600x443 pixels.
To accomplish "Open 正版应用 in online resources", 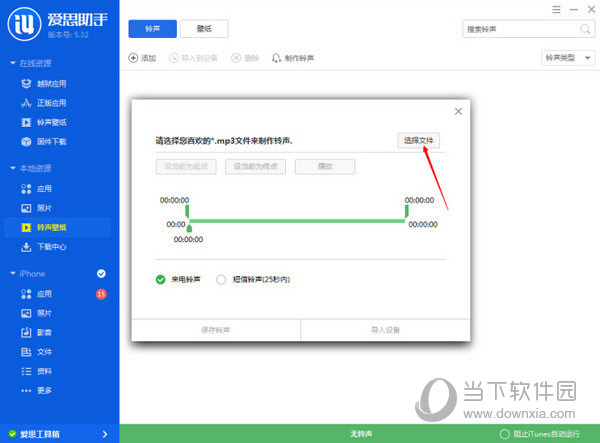I will tap(44, 103).
